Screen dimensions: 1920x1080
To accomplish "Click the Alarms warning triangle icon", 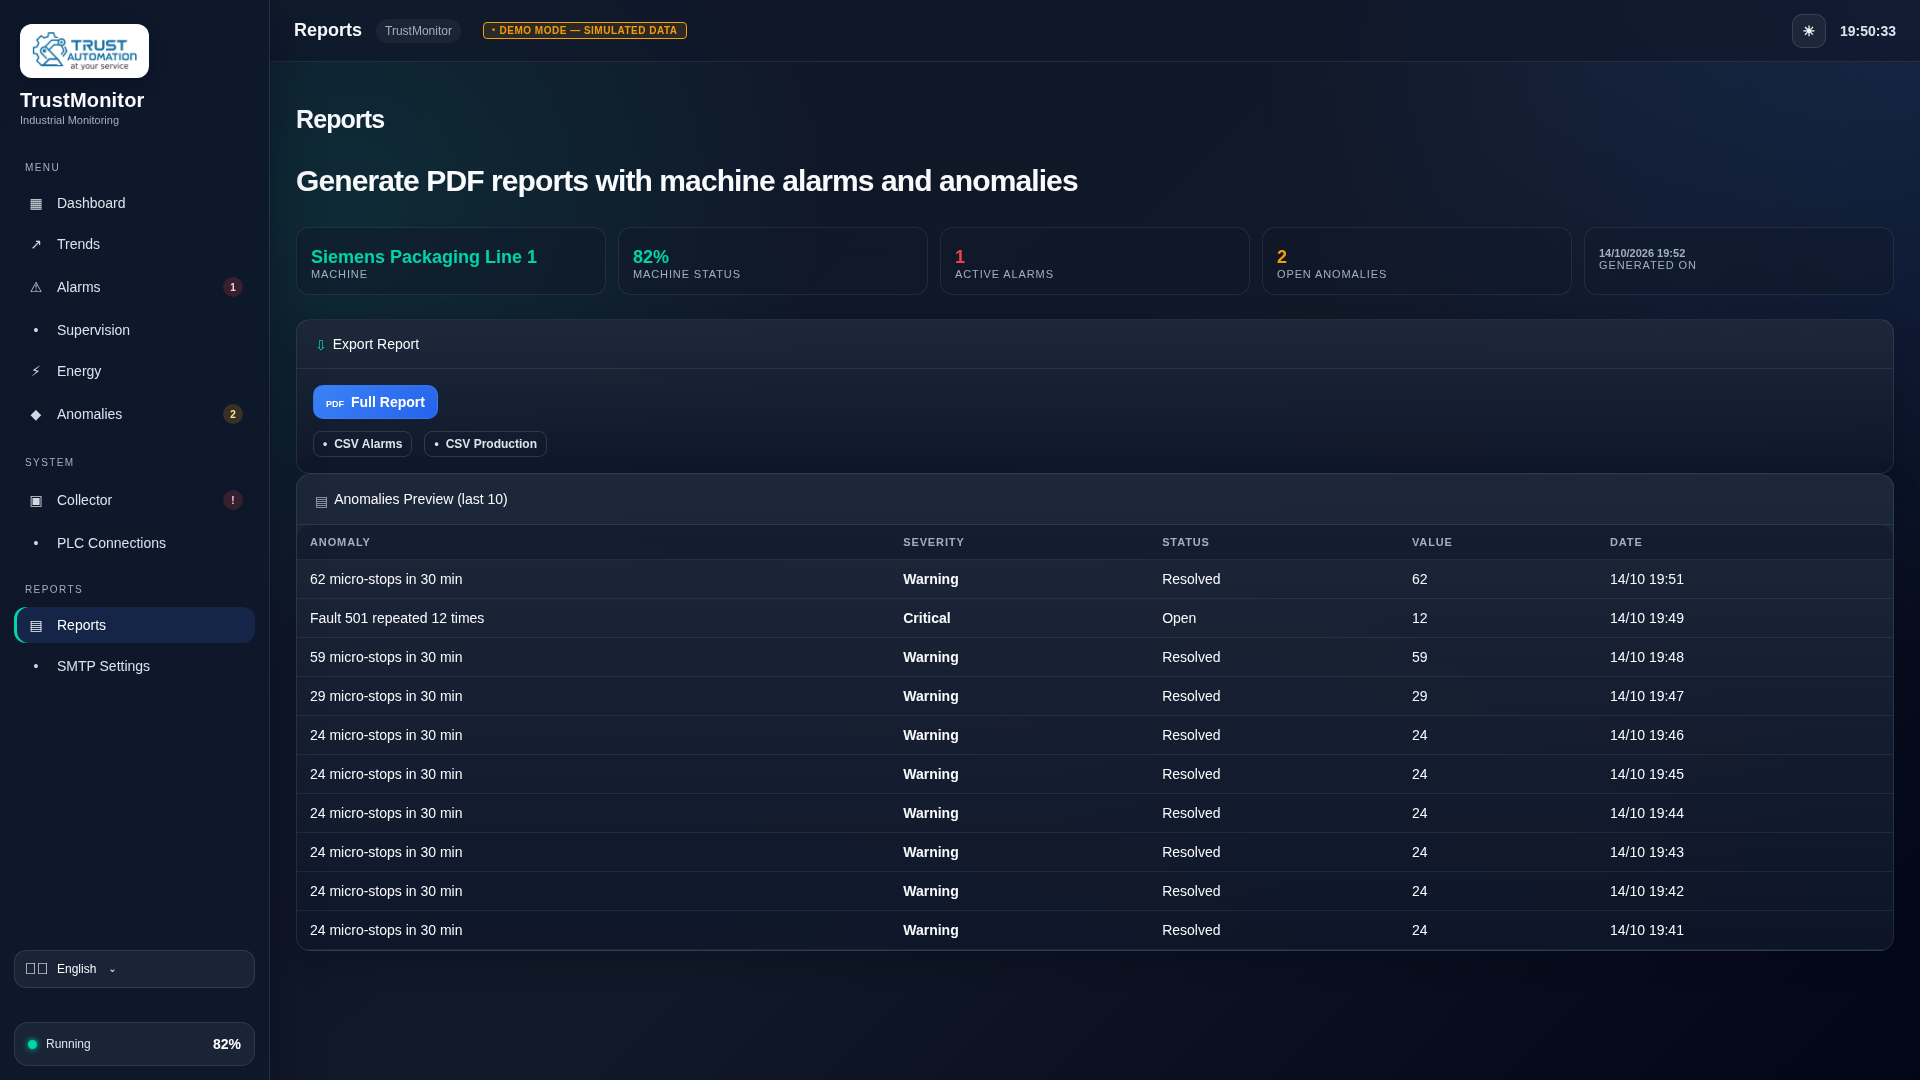I will [x=36, y=288].
